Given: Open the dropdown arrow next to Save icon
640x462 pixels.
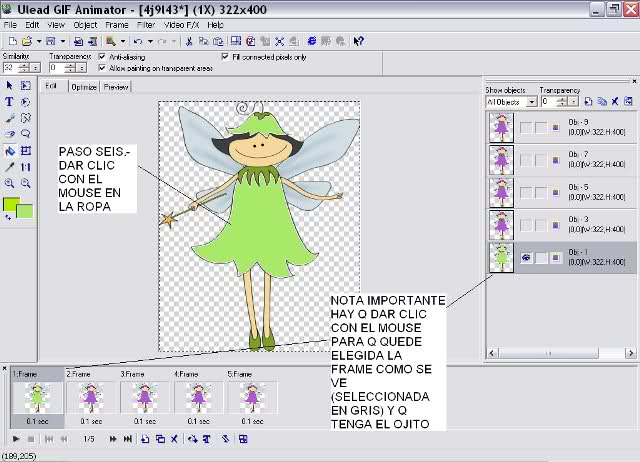Looking at the screenshot, I should (63, 41).
